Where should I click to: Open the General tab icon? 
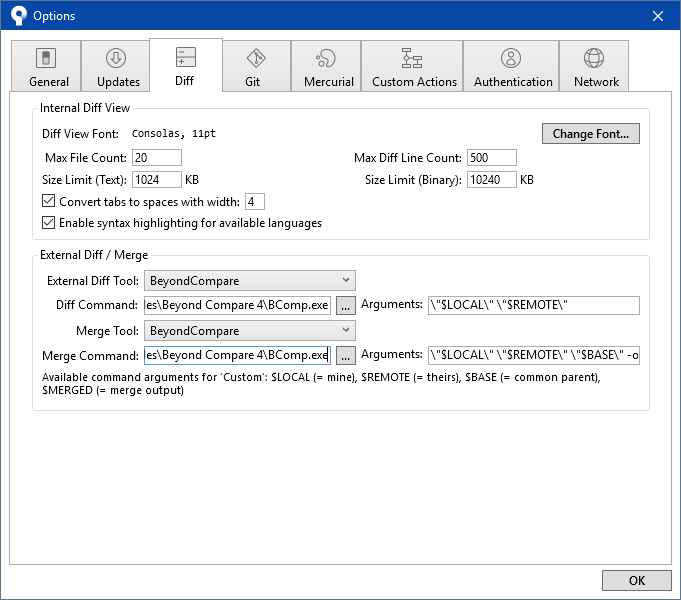click(46, 58)
